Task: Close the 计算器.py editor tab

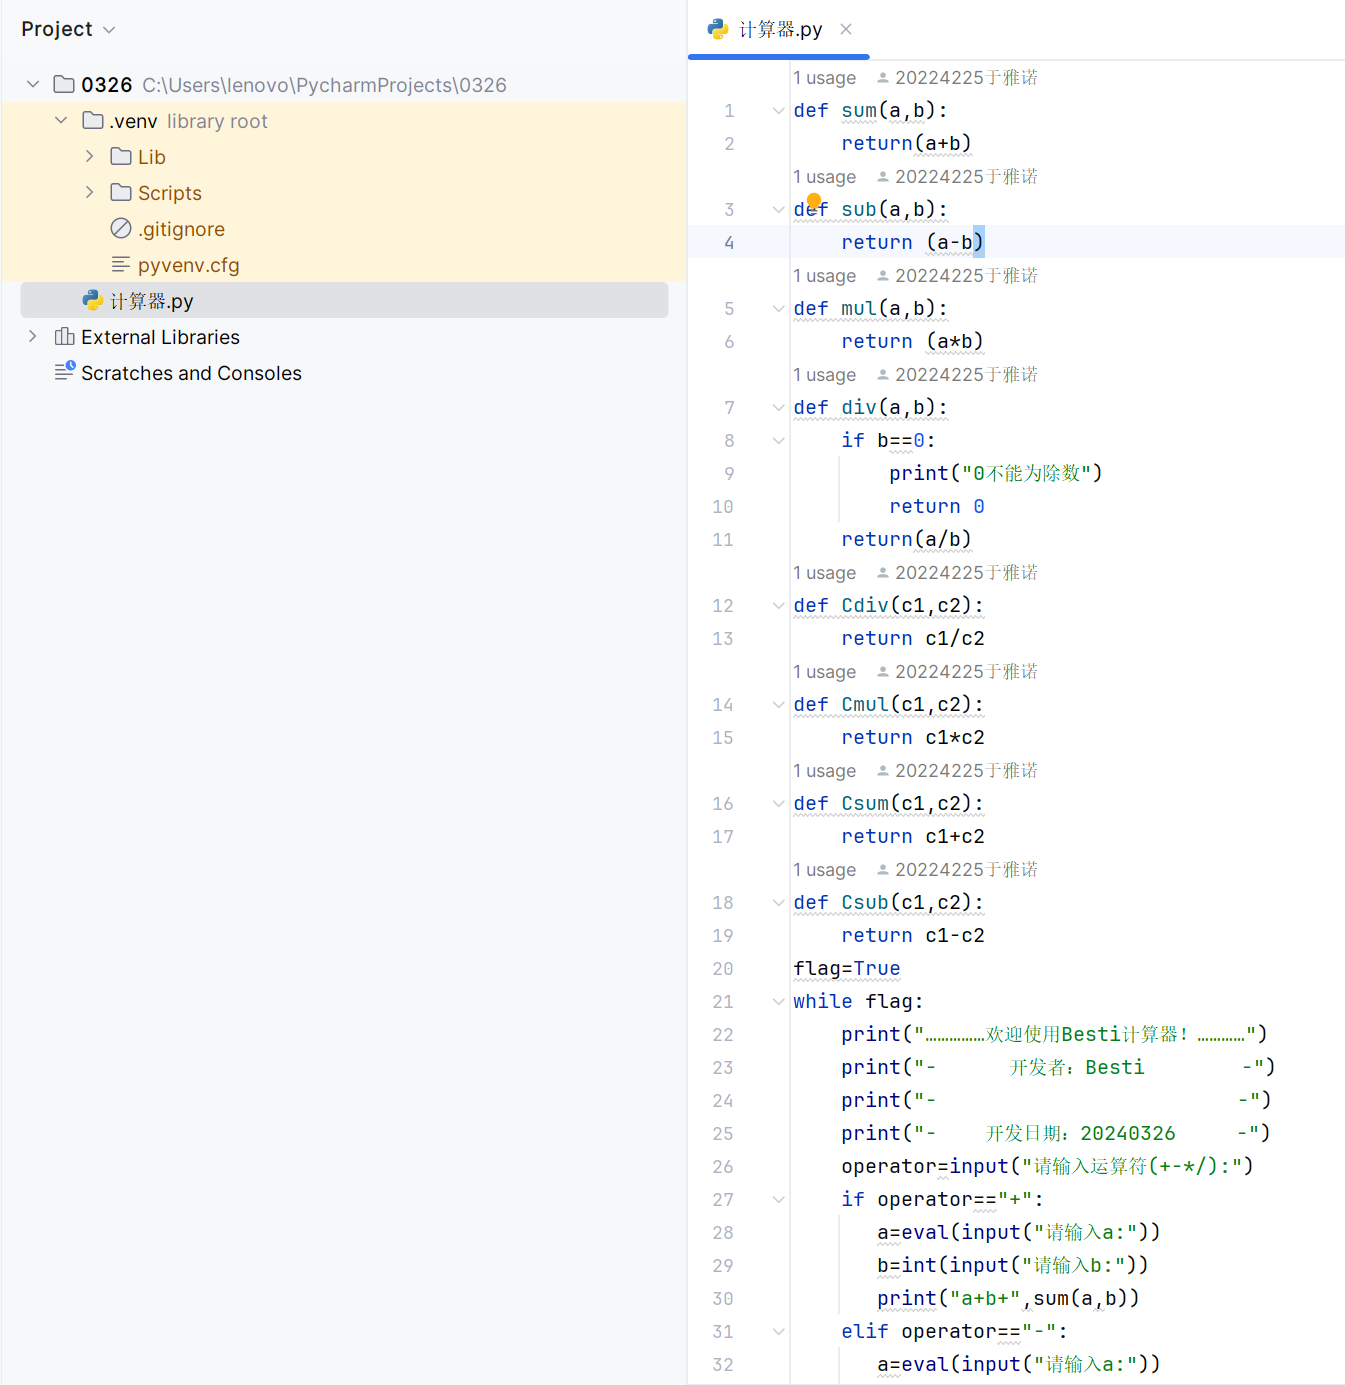Action: 846,29
